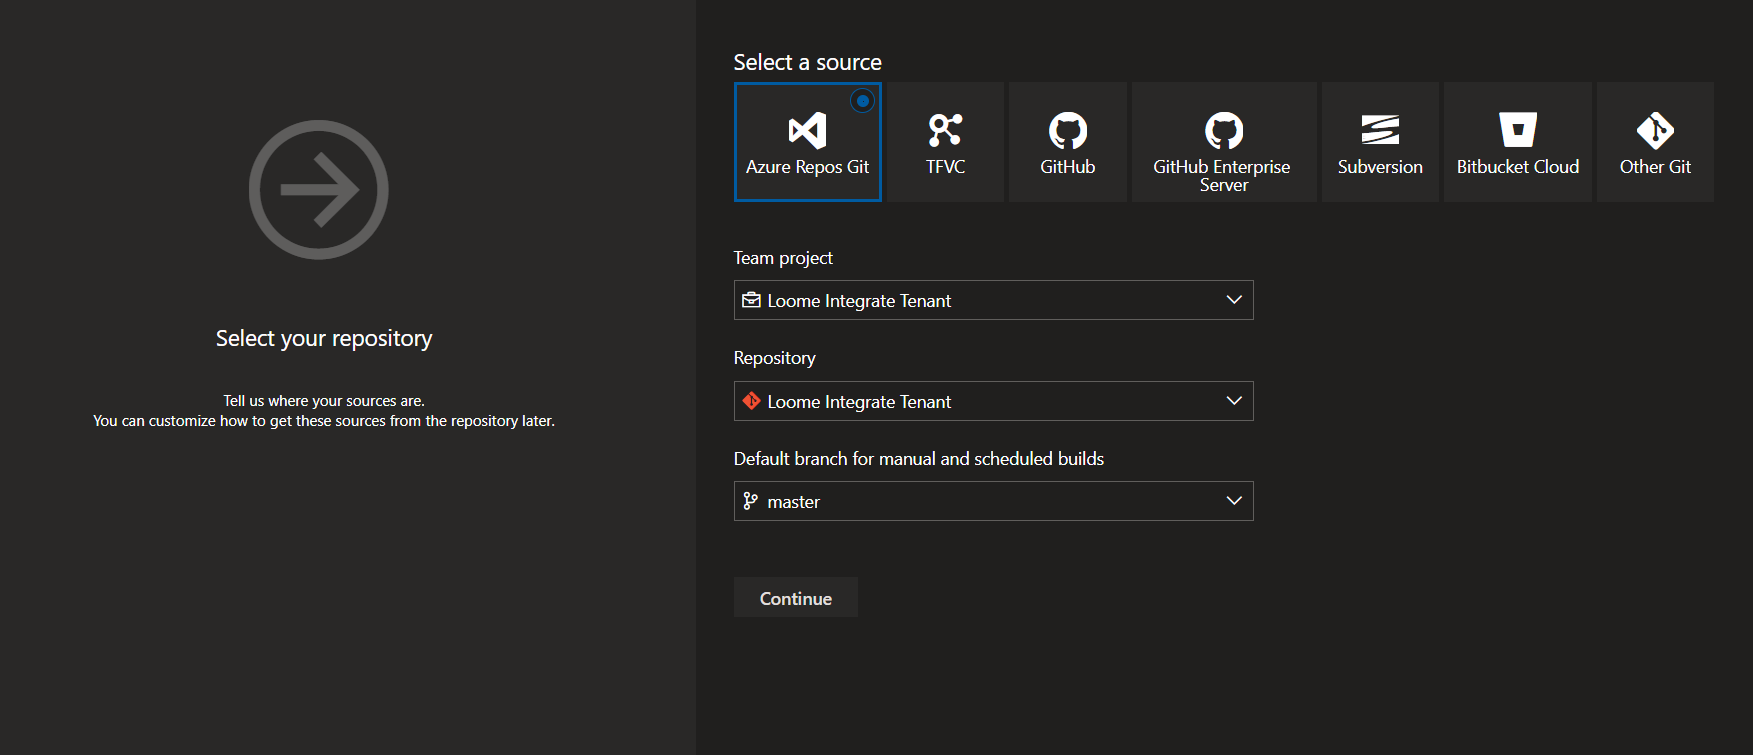
Task: Click the branch icon beside master
Action: (751, 501)
